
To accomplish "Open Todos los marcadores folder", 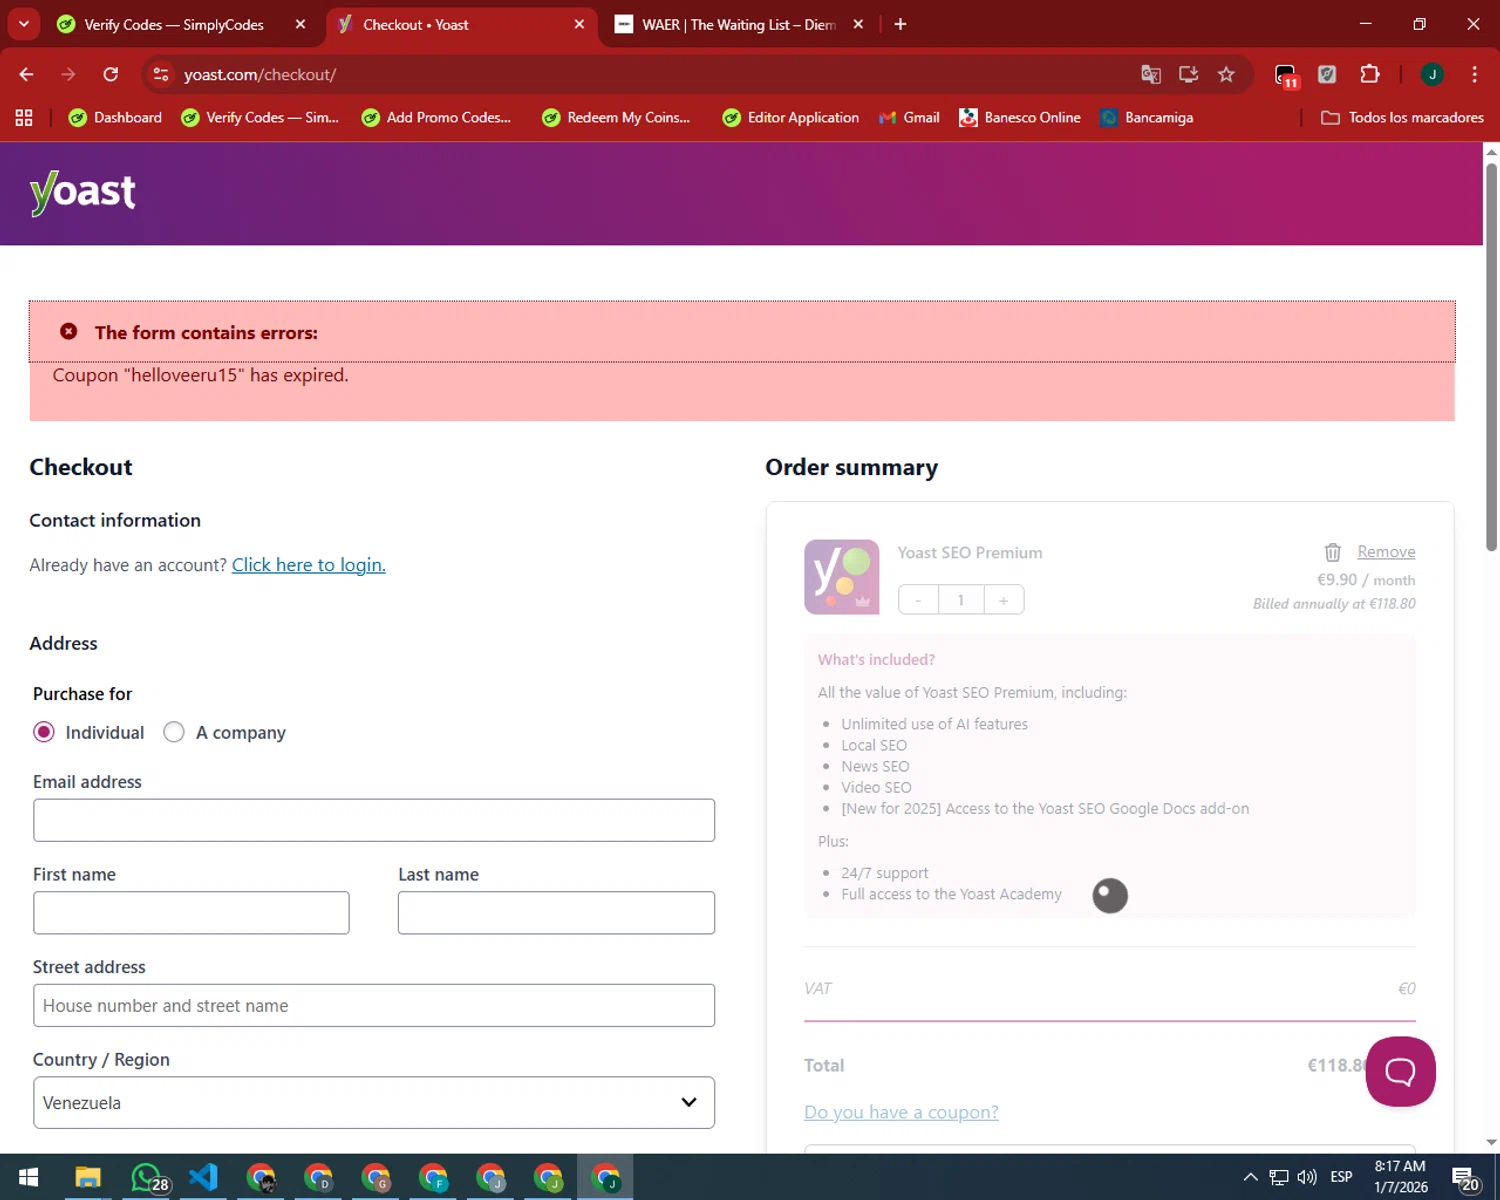I will (1402, 118).
